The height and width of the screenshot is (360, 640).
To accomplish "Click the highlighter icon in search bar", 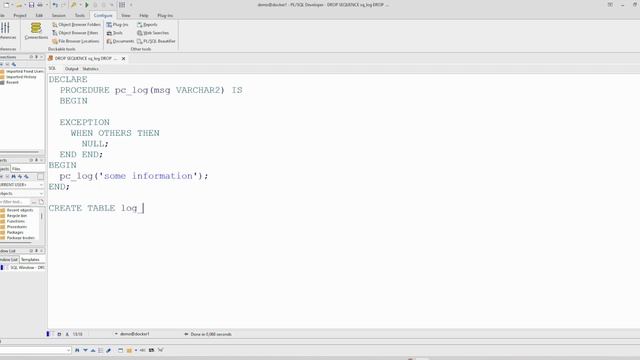I will click(x=109, y=350).
